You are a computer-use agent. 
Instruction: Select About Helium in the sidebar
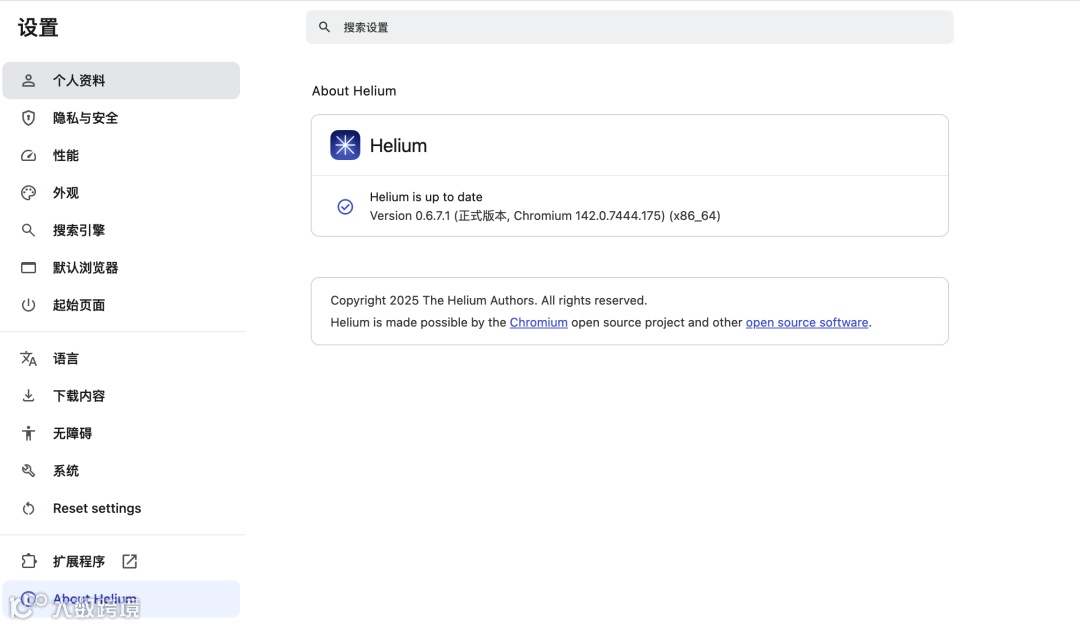[121, 599]
